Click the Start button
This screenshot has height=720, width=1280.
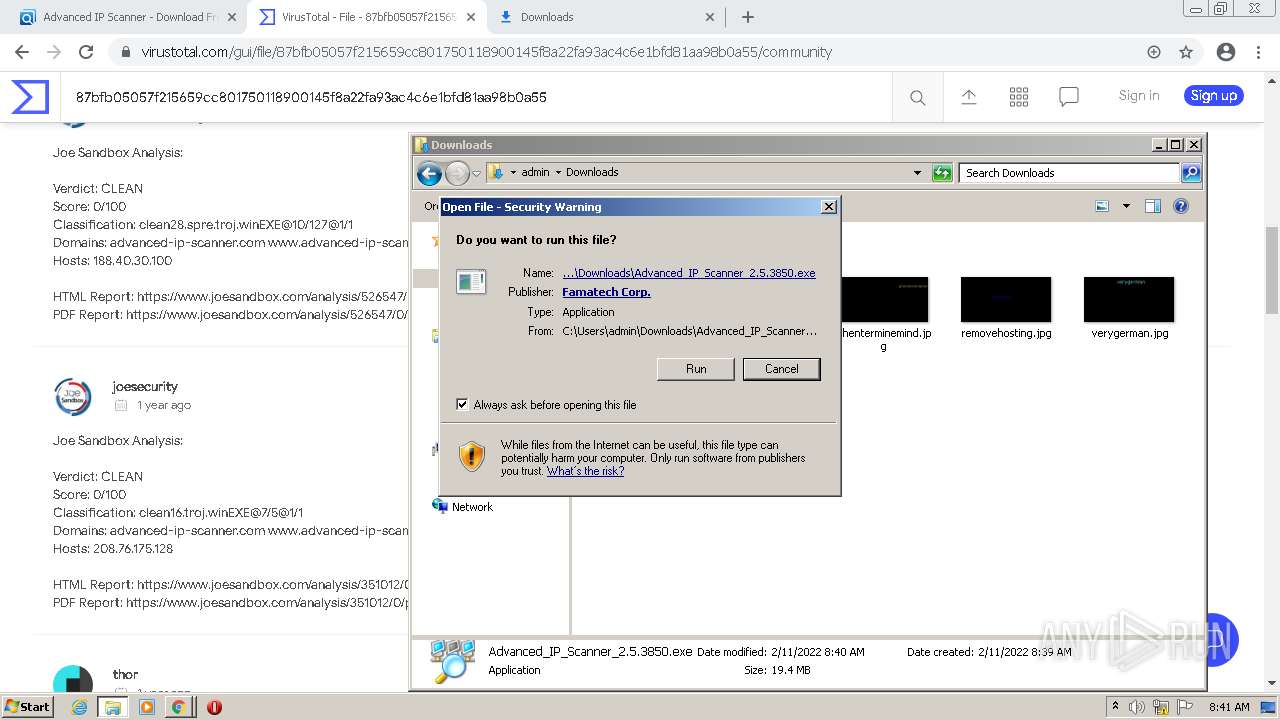pyautogui.click(x=28, y=706)
